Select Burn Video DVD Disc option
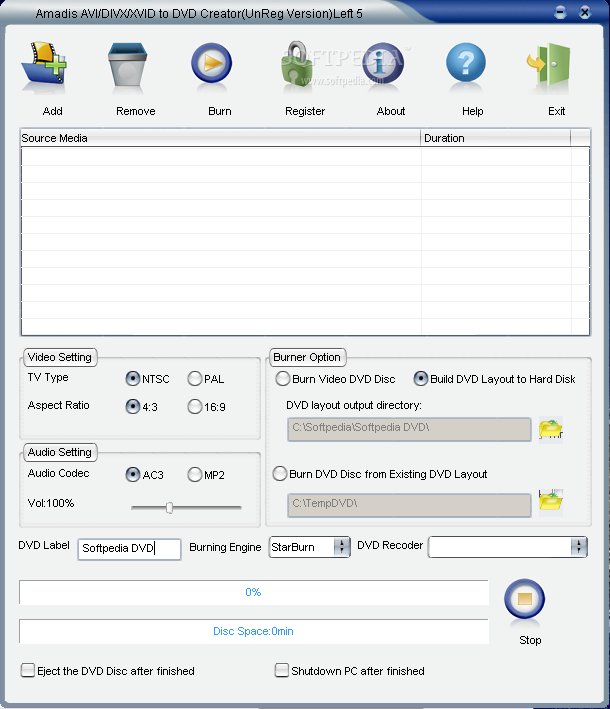 283,378
